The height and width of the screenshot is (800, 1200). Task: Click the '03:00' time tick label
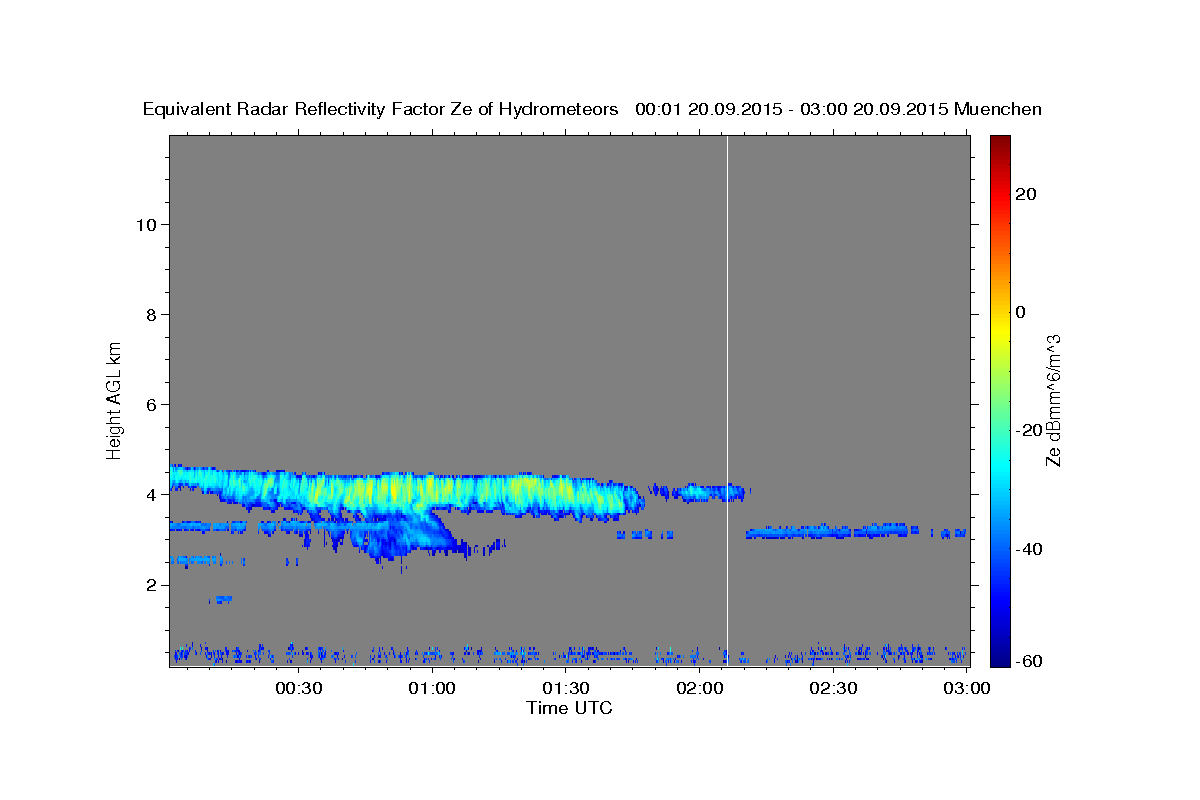[x=967, y=688]
